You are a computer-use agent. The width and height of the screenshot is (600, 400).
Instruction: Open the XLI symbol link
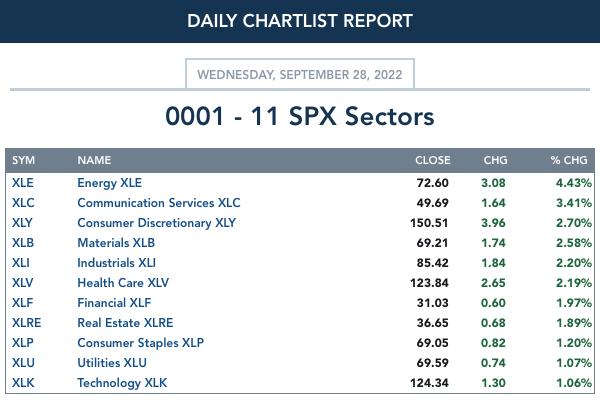click(x=21, y=263)
